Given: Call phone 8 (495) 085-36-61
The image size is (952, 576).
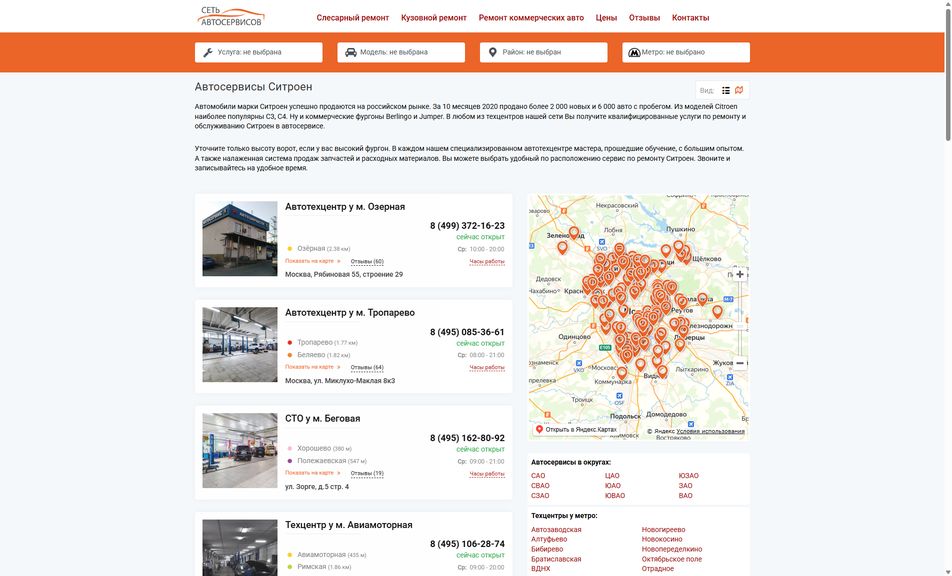Looking at the screenshot, I should pos(467,332).
